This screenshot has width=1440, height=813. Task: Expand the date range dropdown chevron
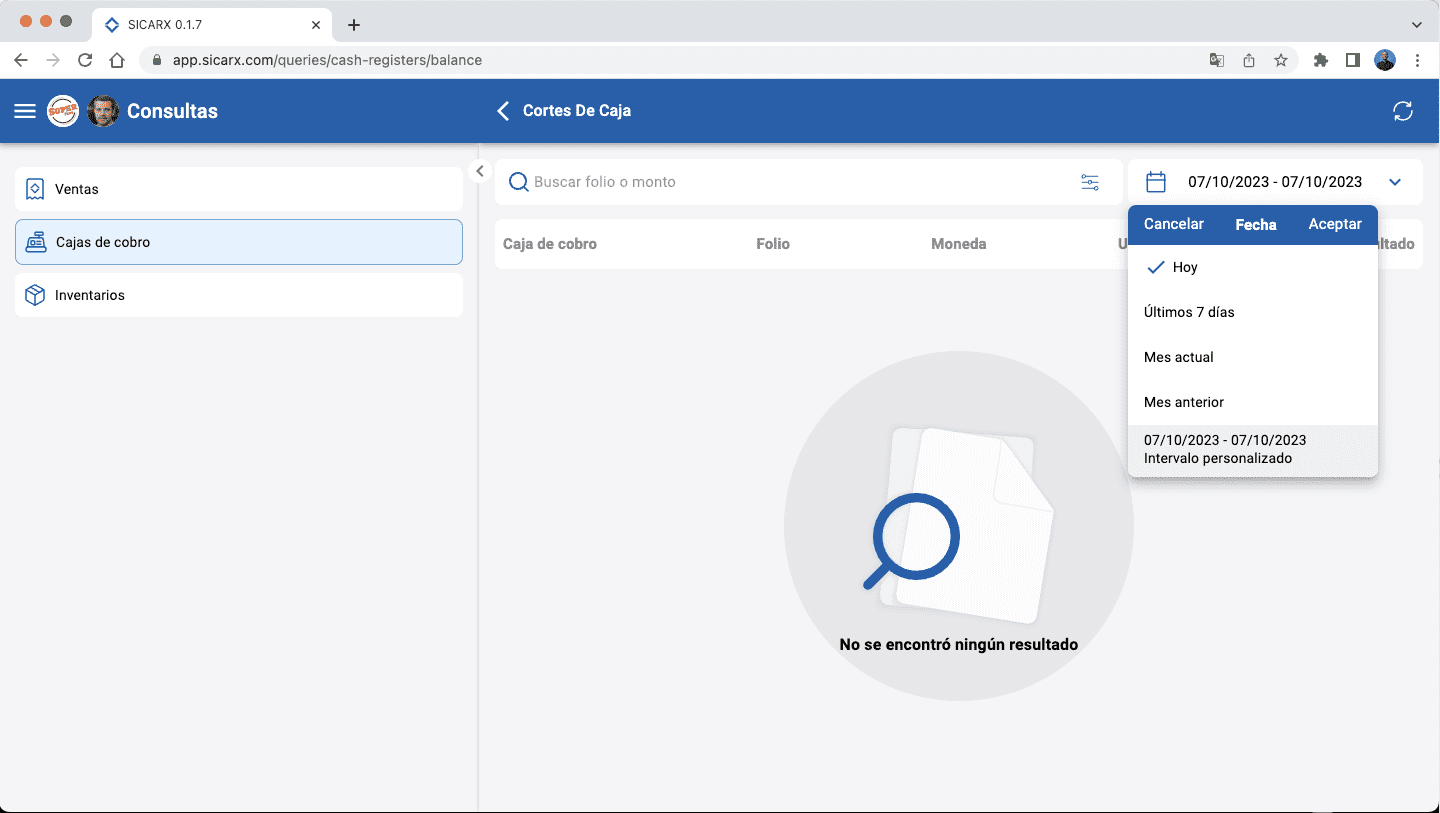tap(1395, 182)
